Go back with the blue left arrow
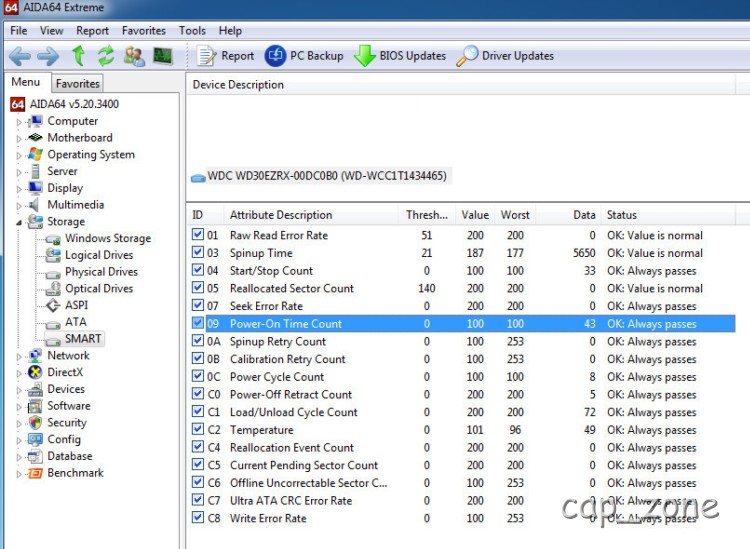750x549 pixels. point(20,56)
